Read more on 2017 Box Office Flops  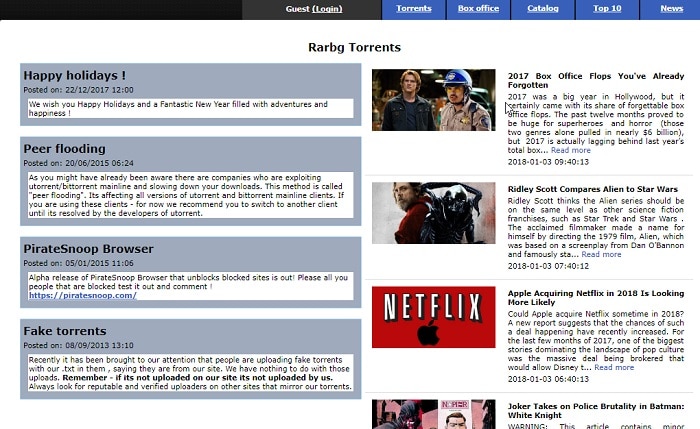point(571,150)
